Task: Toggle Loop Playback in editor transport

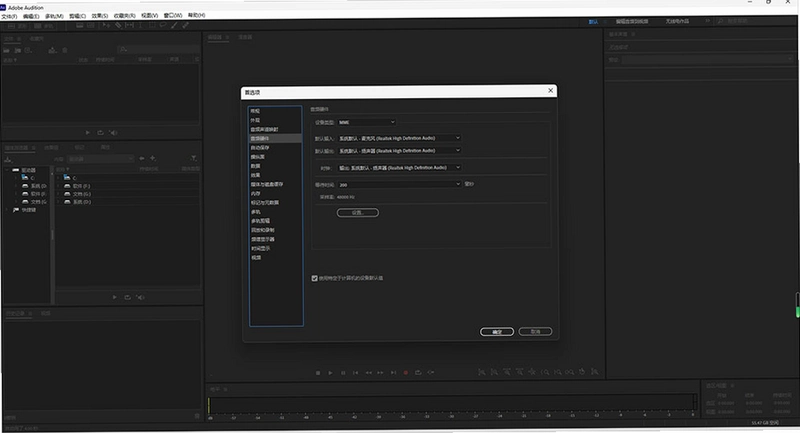Action: pos(418,373)
